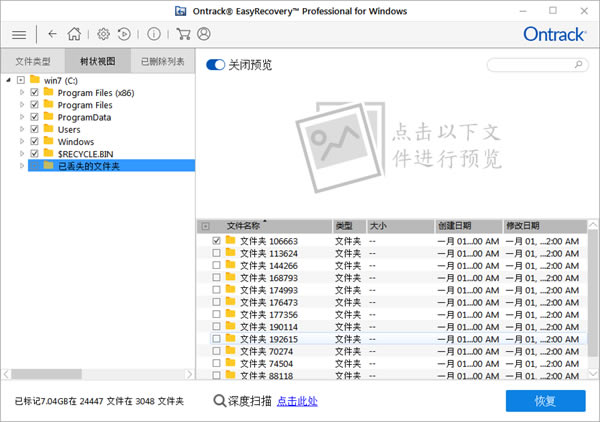The image size is (600, 422).
Task: Go back with the arrow icon
Action: [52, 34]
